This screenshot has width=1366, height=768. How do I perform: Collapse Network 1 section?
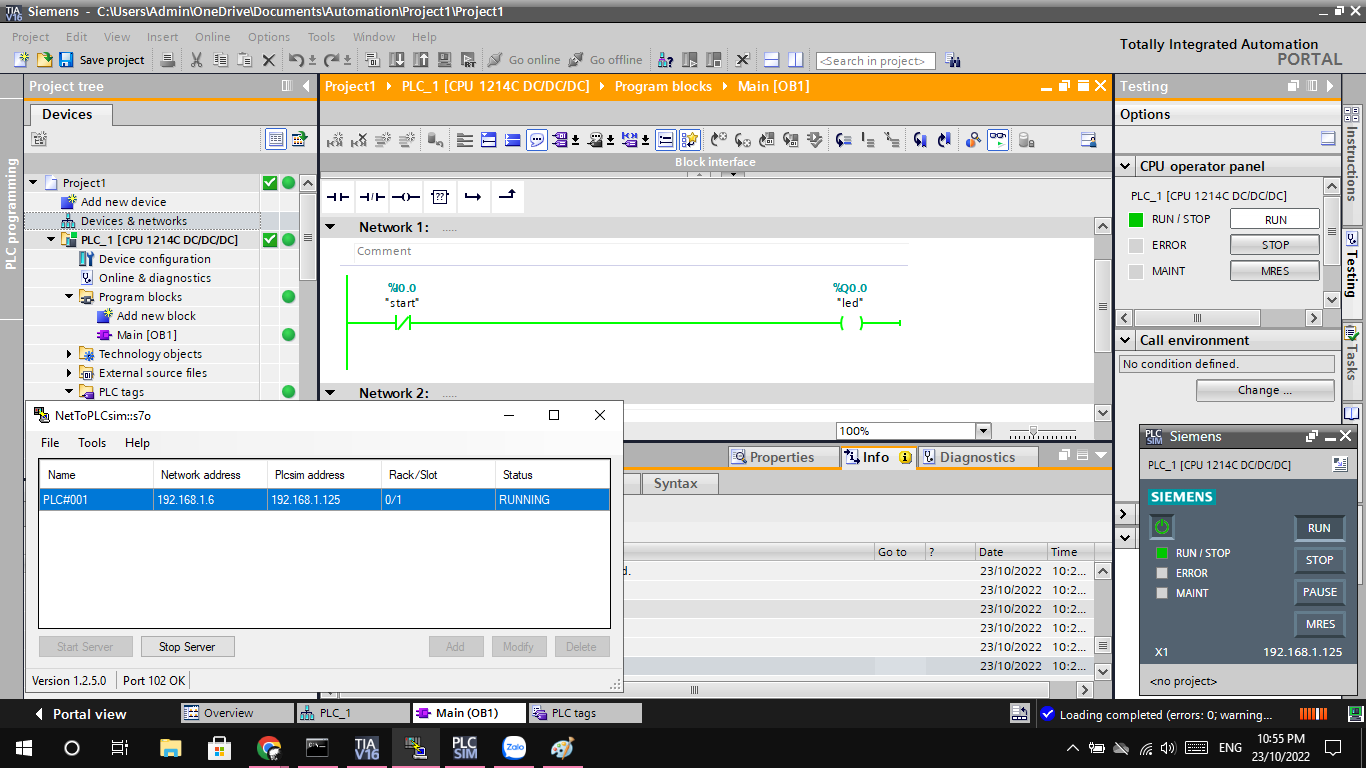point(331,227)
